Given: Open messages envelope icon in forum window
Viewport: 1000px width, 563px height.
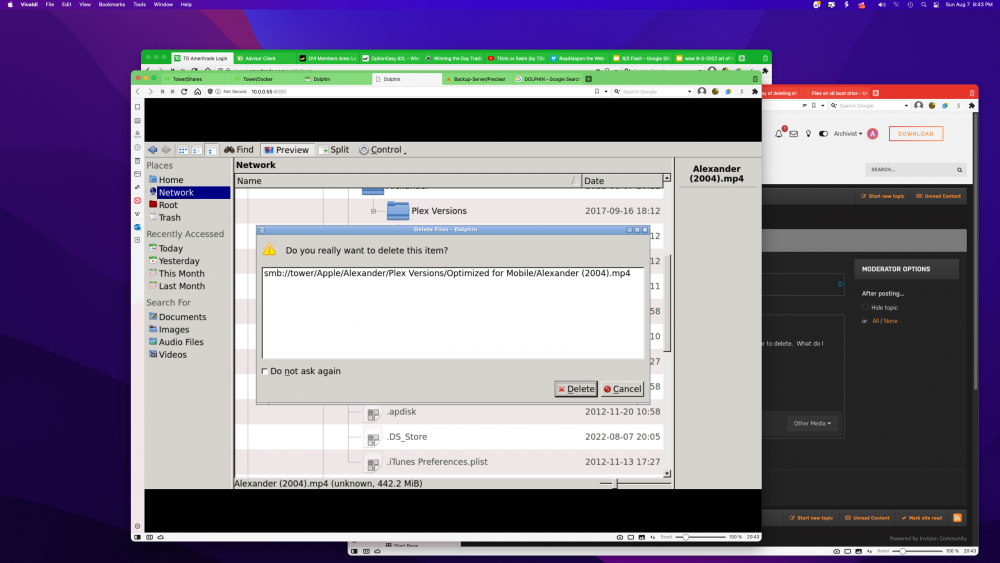Looking at the screenshot, I should 794,134.
